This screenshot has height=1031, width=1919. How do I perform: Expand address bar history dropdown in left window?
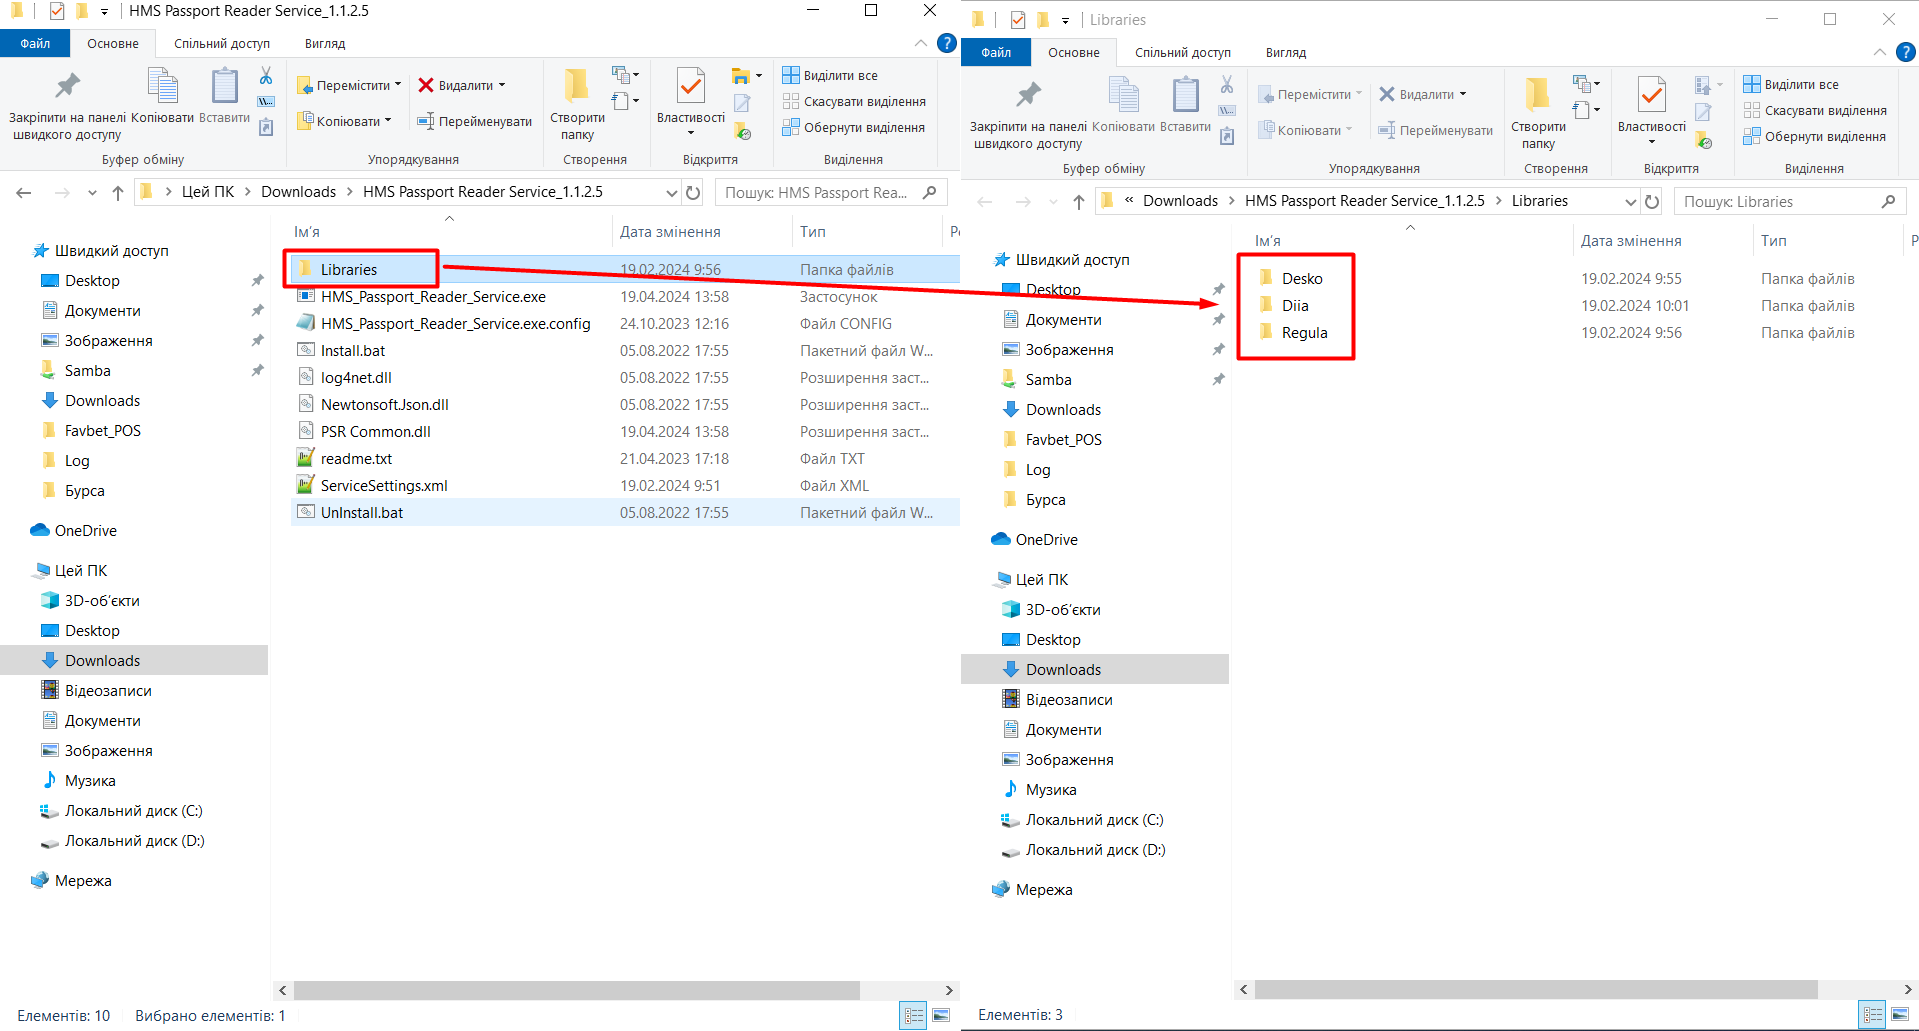pos(671,192)
